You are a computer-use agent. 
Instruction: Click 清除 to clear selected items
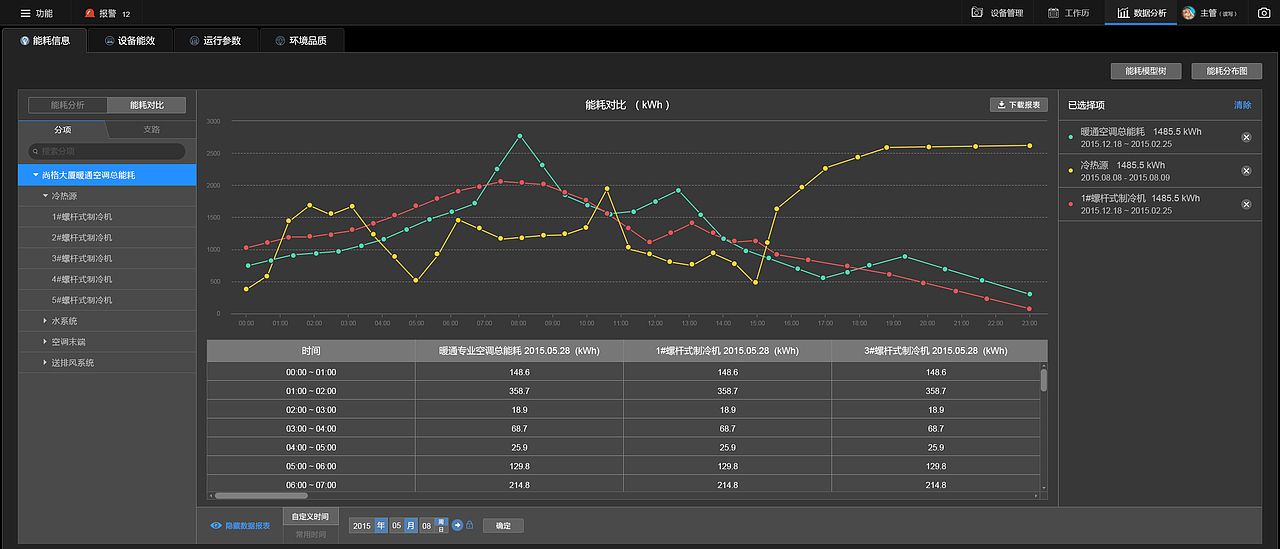pos(1242,105)
